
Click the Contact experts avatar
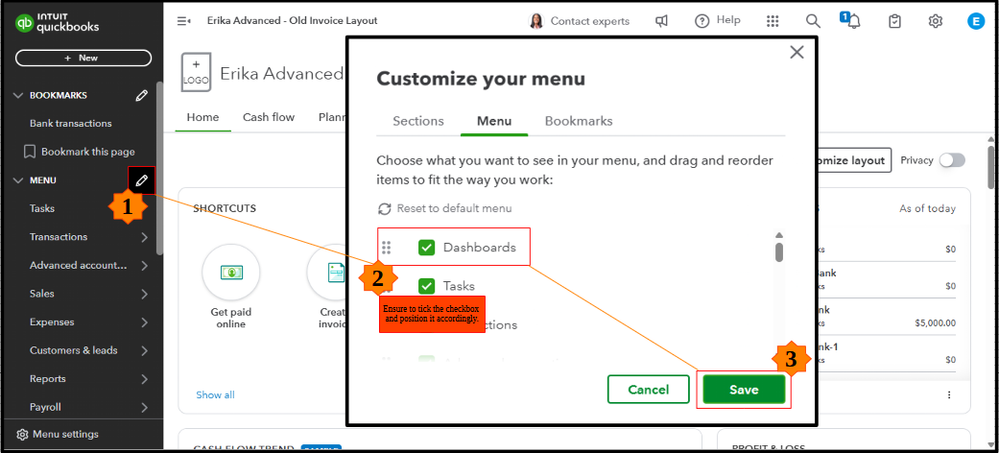536,21
